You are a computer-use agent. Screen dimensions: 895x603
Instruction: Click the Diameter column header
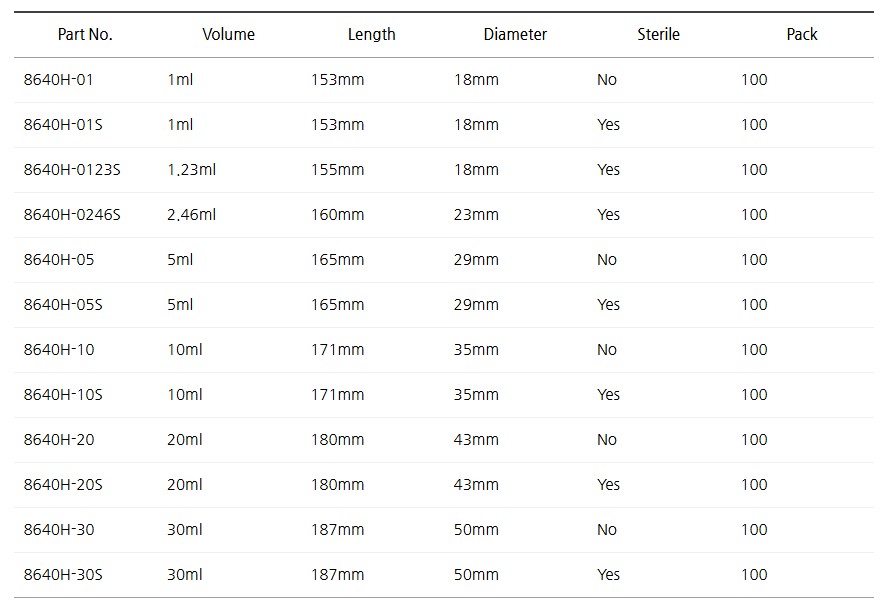515,34
